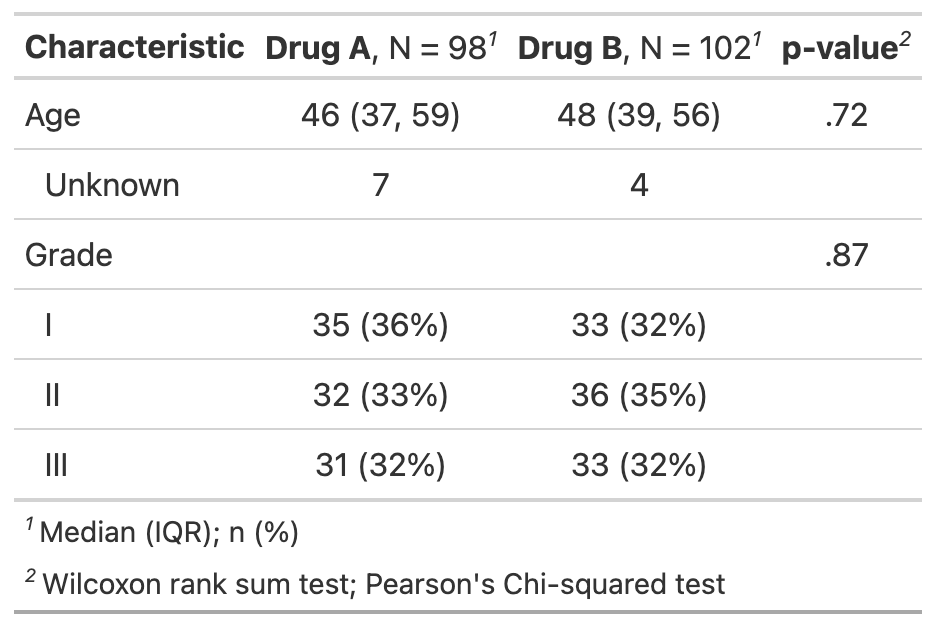Click the p-value column header

[x=846, y=48]
